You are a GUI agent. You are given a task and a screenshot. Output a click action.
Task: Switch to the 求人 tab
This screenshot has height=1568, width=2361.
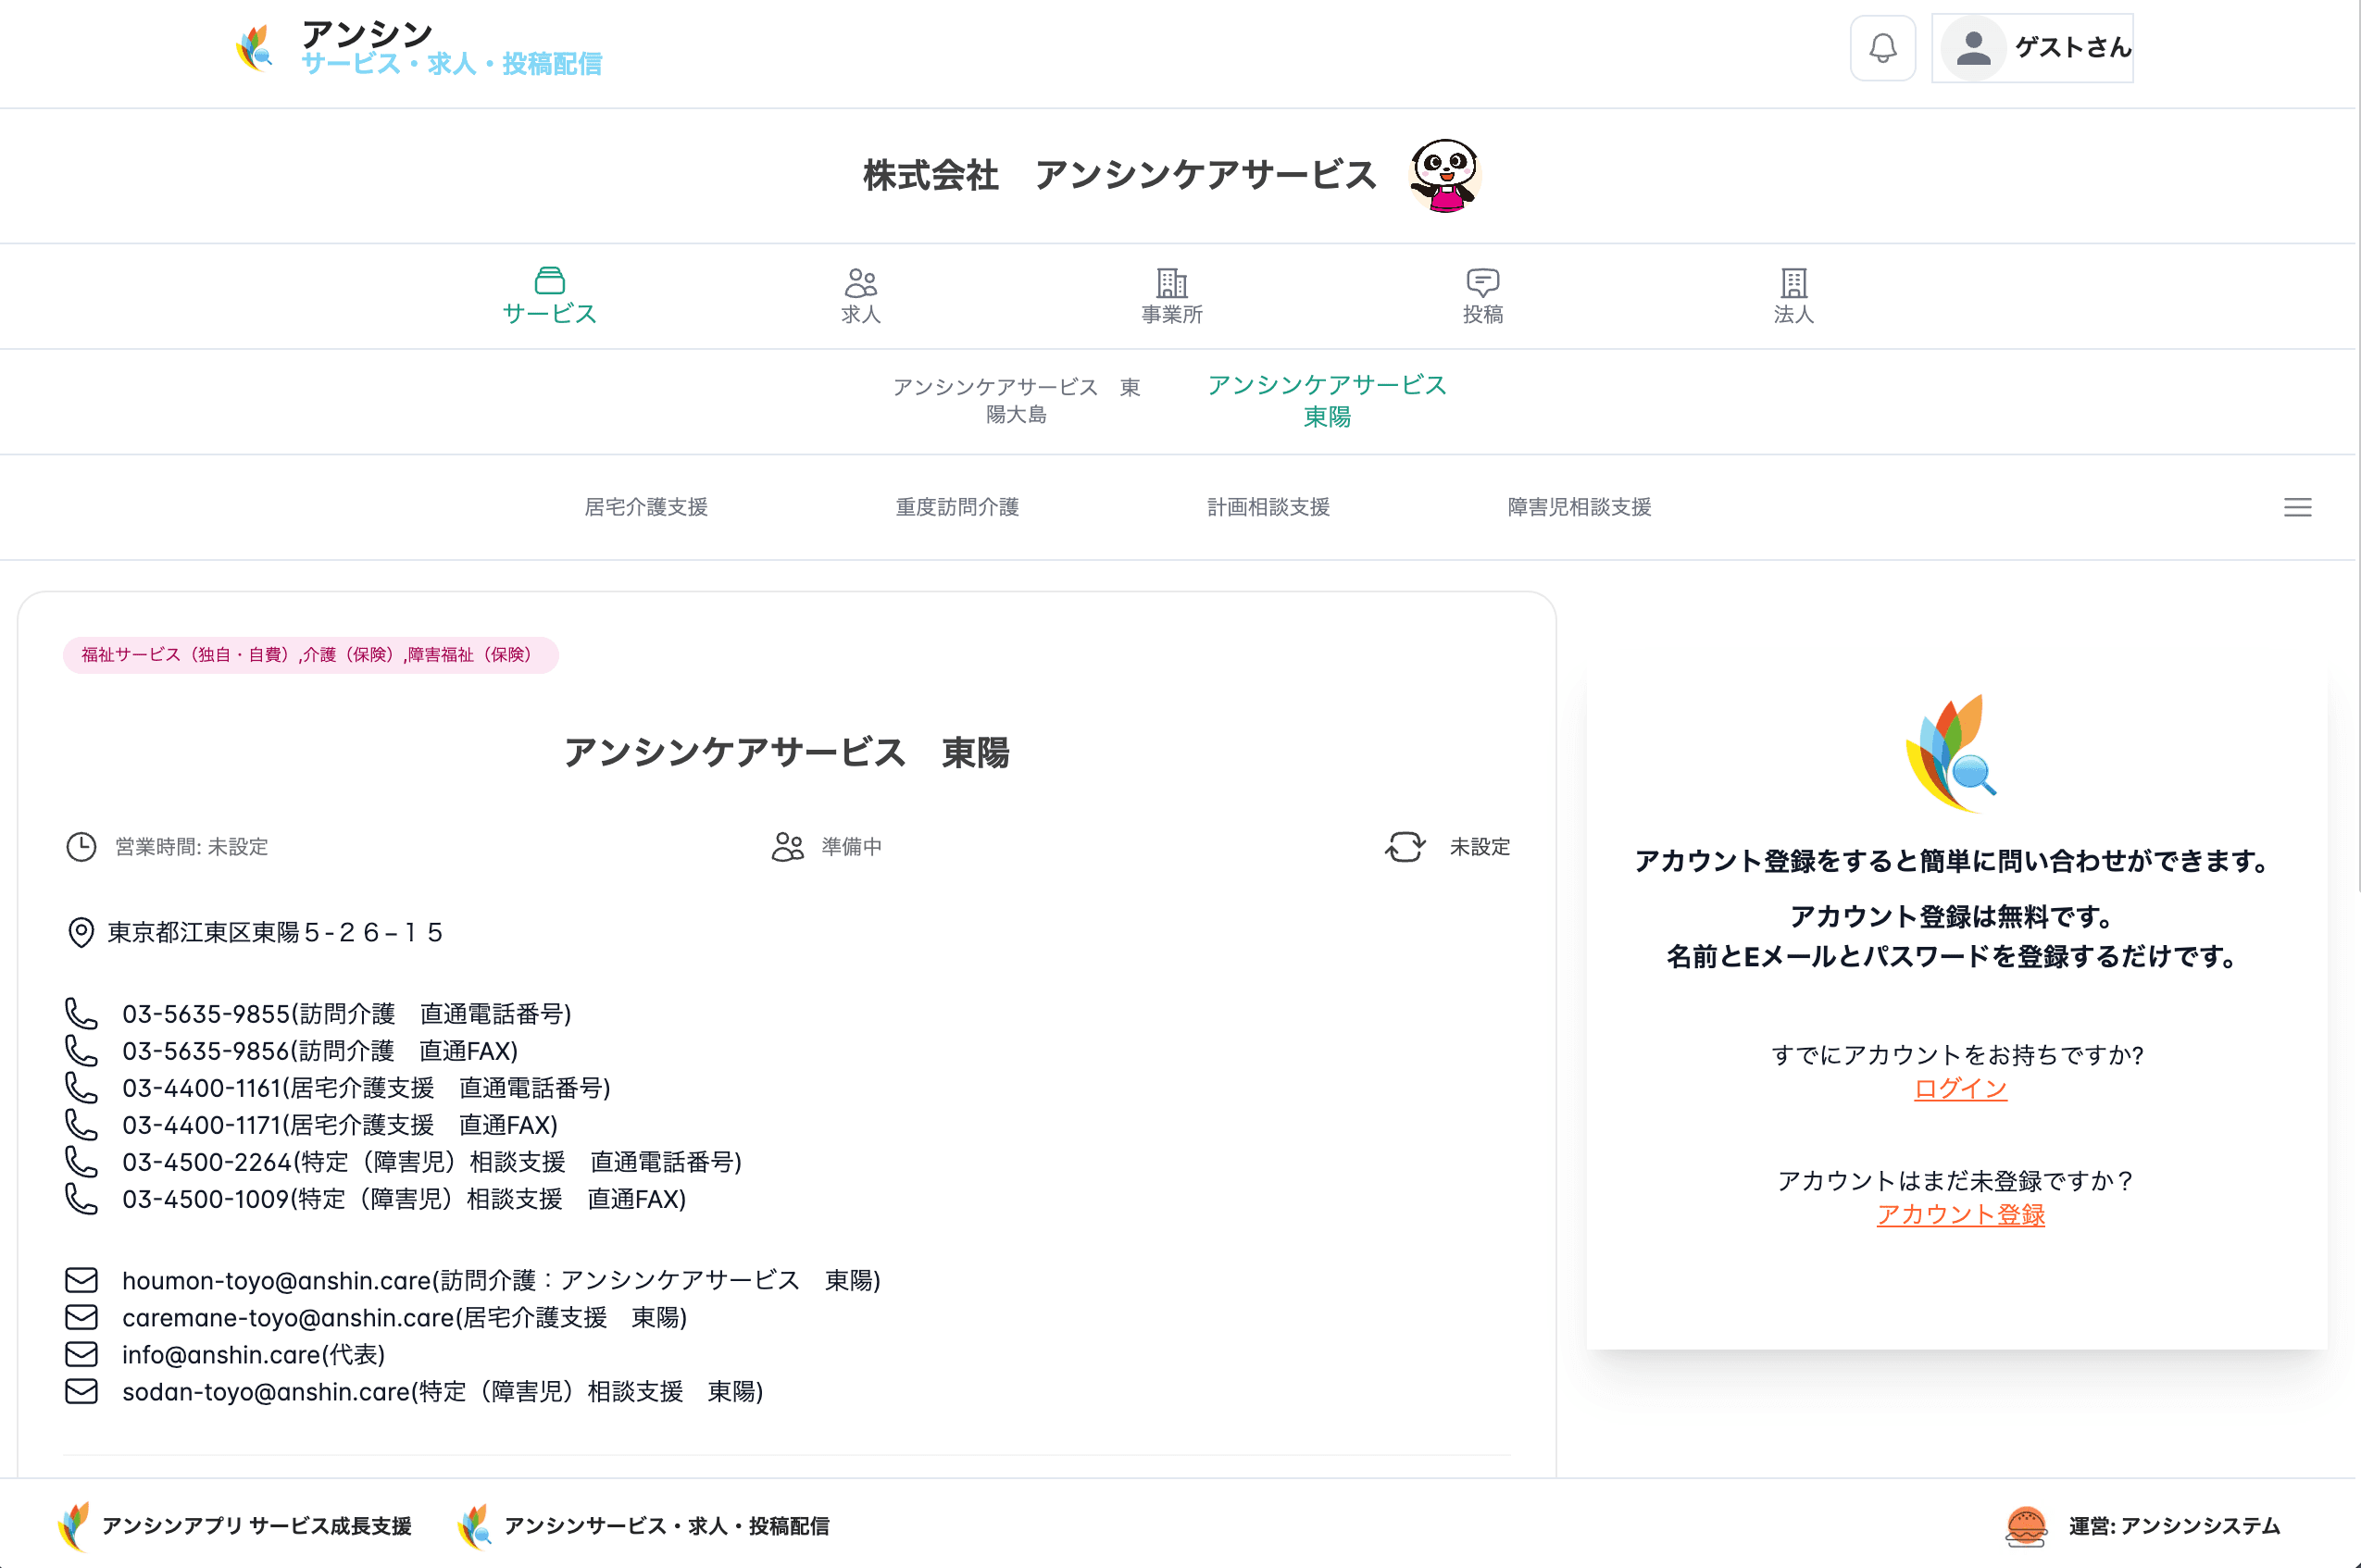(860, 296)
